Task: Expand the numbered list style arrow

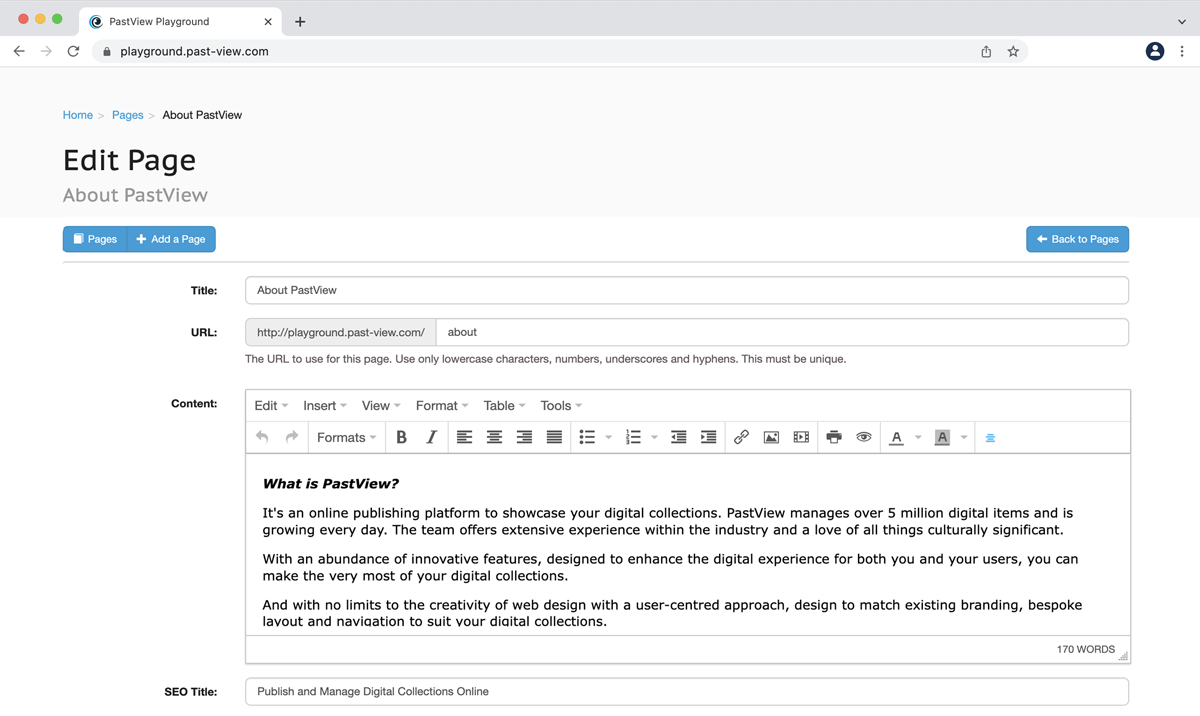Action: [654, 437]
